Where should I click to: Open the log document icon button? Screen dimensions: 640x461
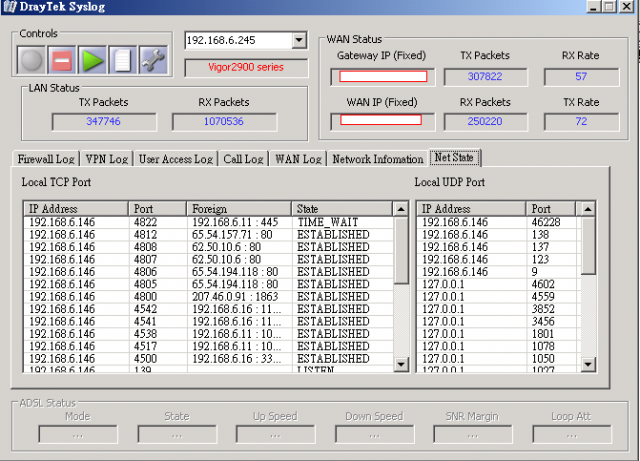coord(122,60)
